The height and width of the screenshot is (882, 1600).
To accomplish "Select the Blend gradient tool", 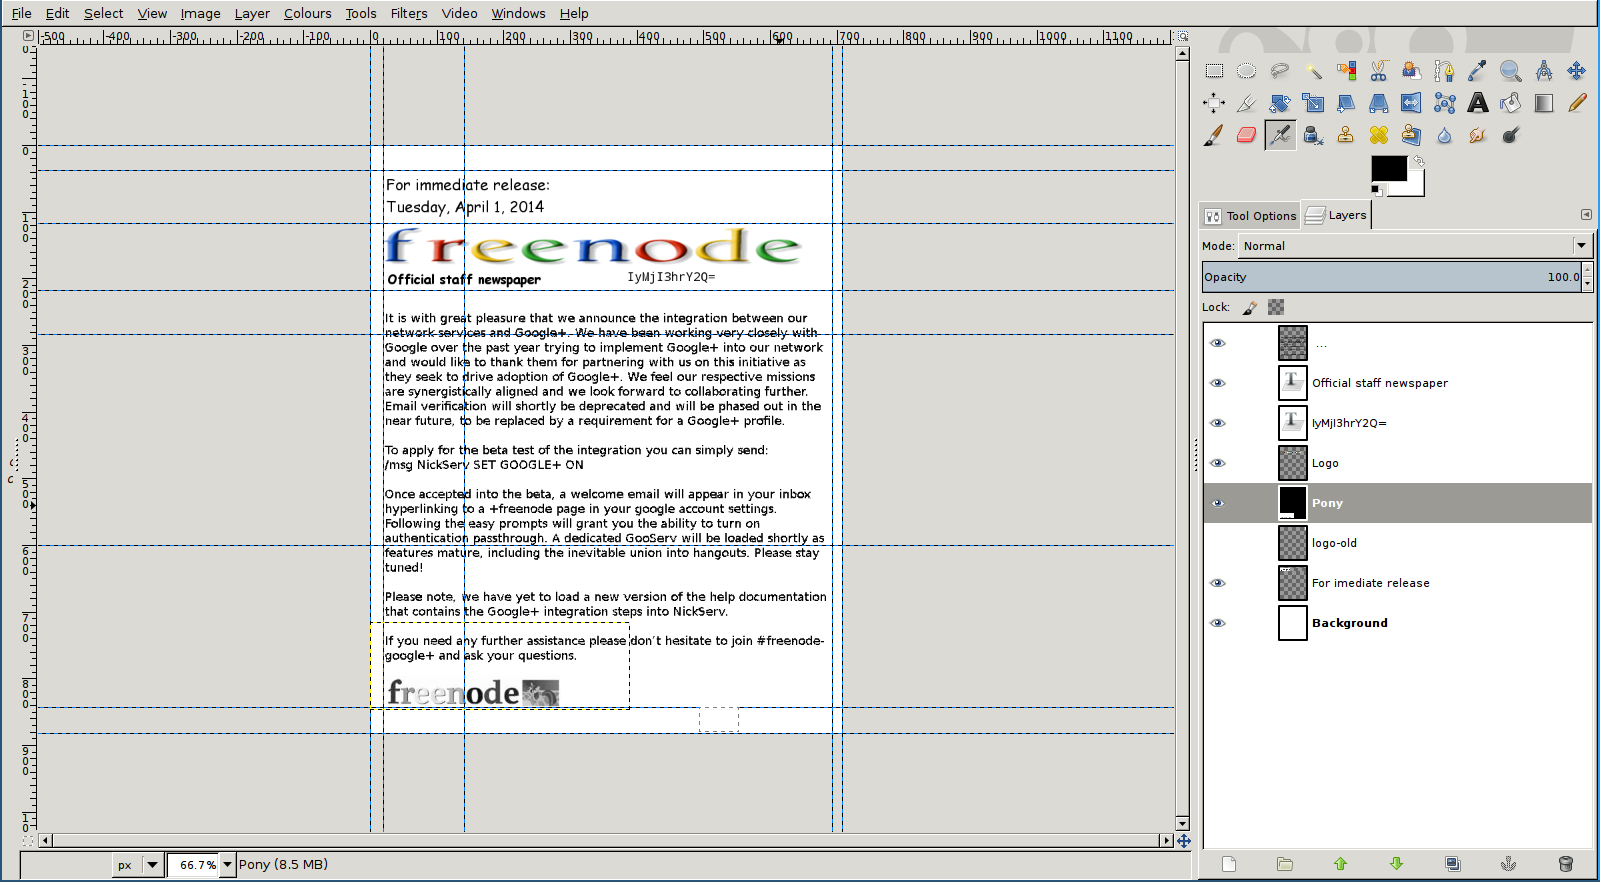I will (1544, 103).
